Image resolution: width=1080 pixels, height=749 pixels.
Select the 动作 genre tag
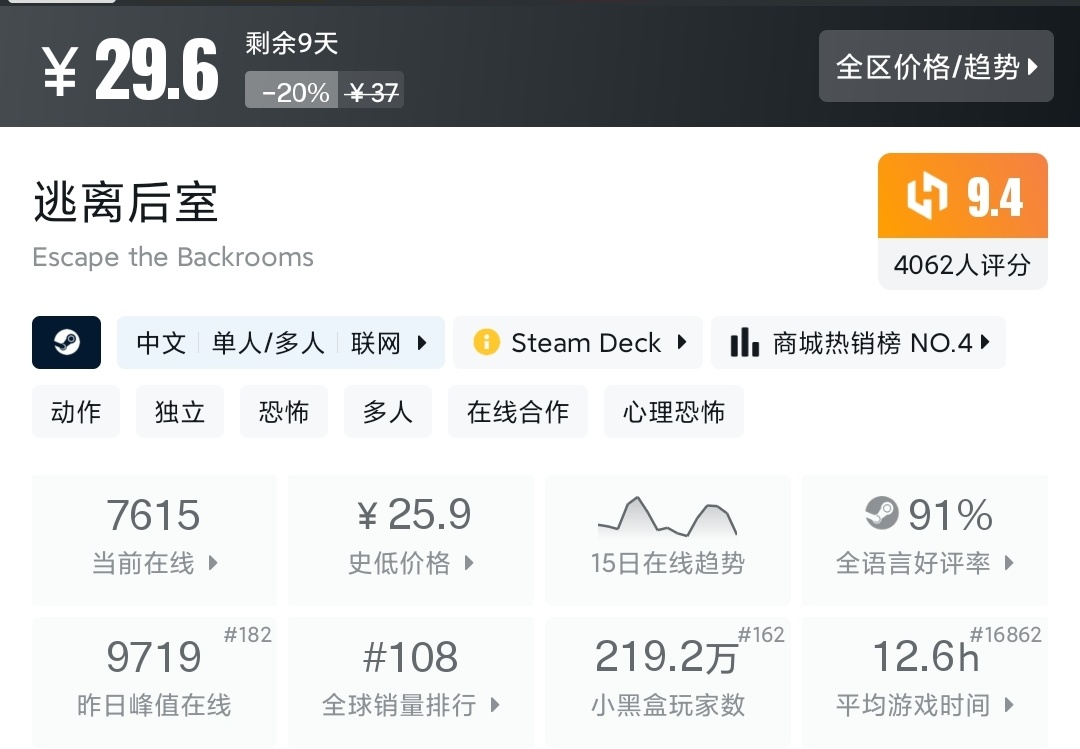76,412
